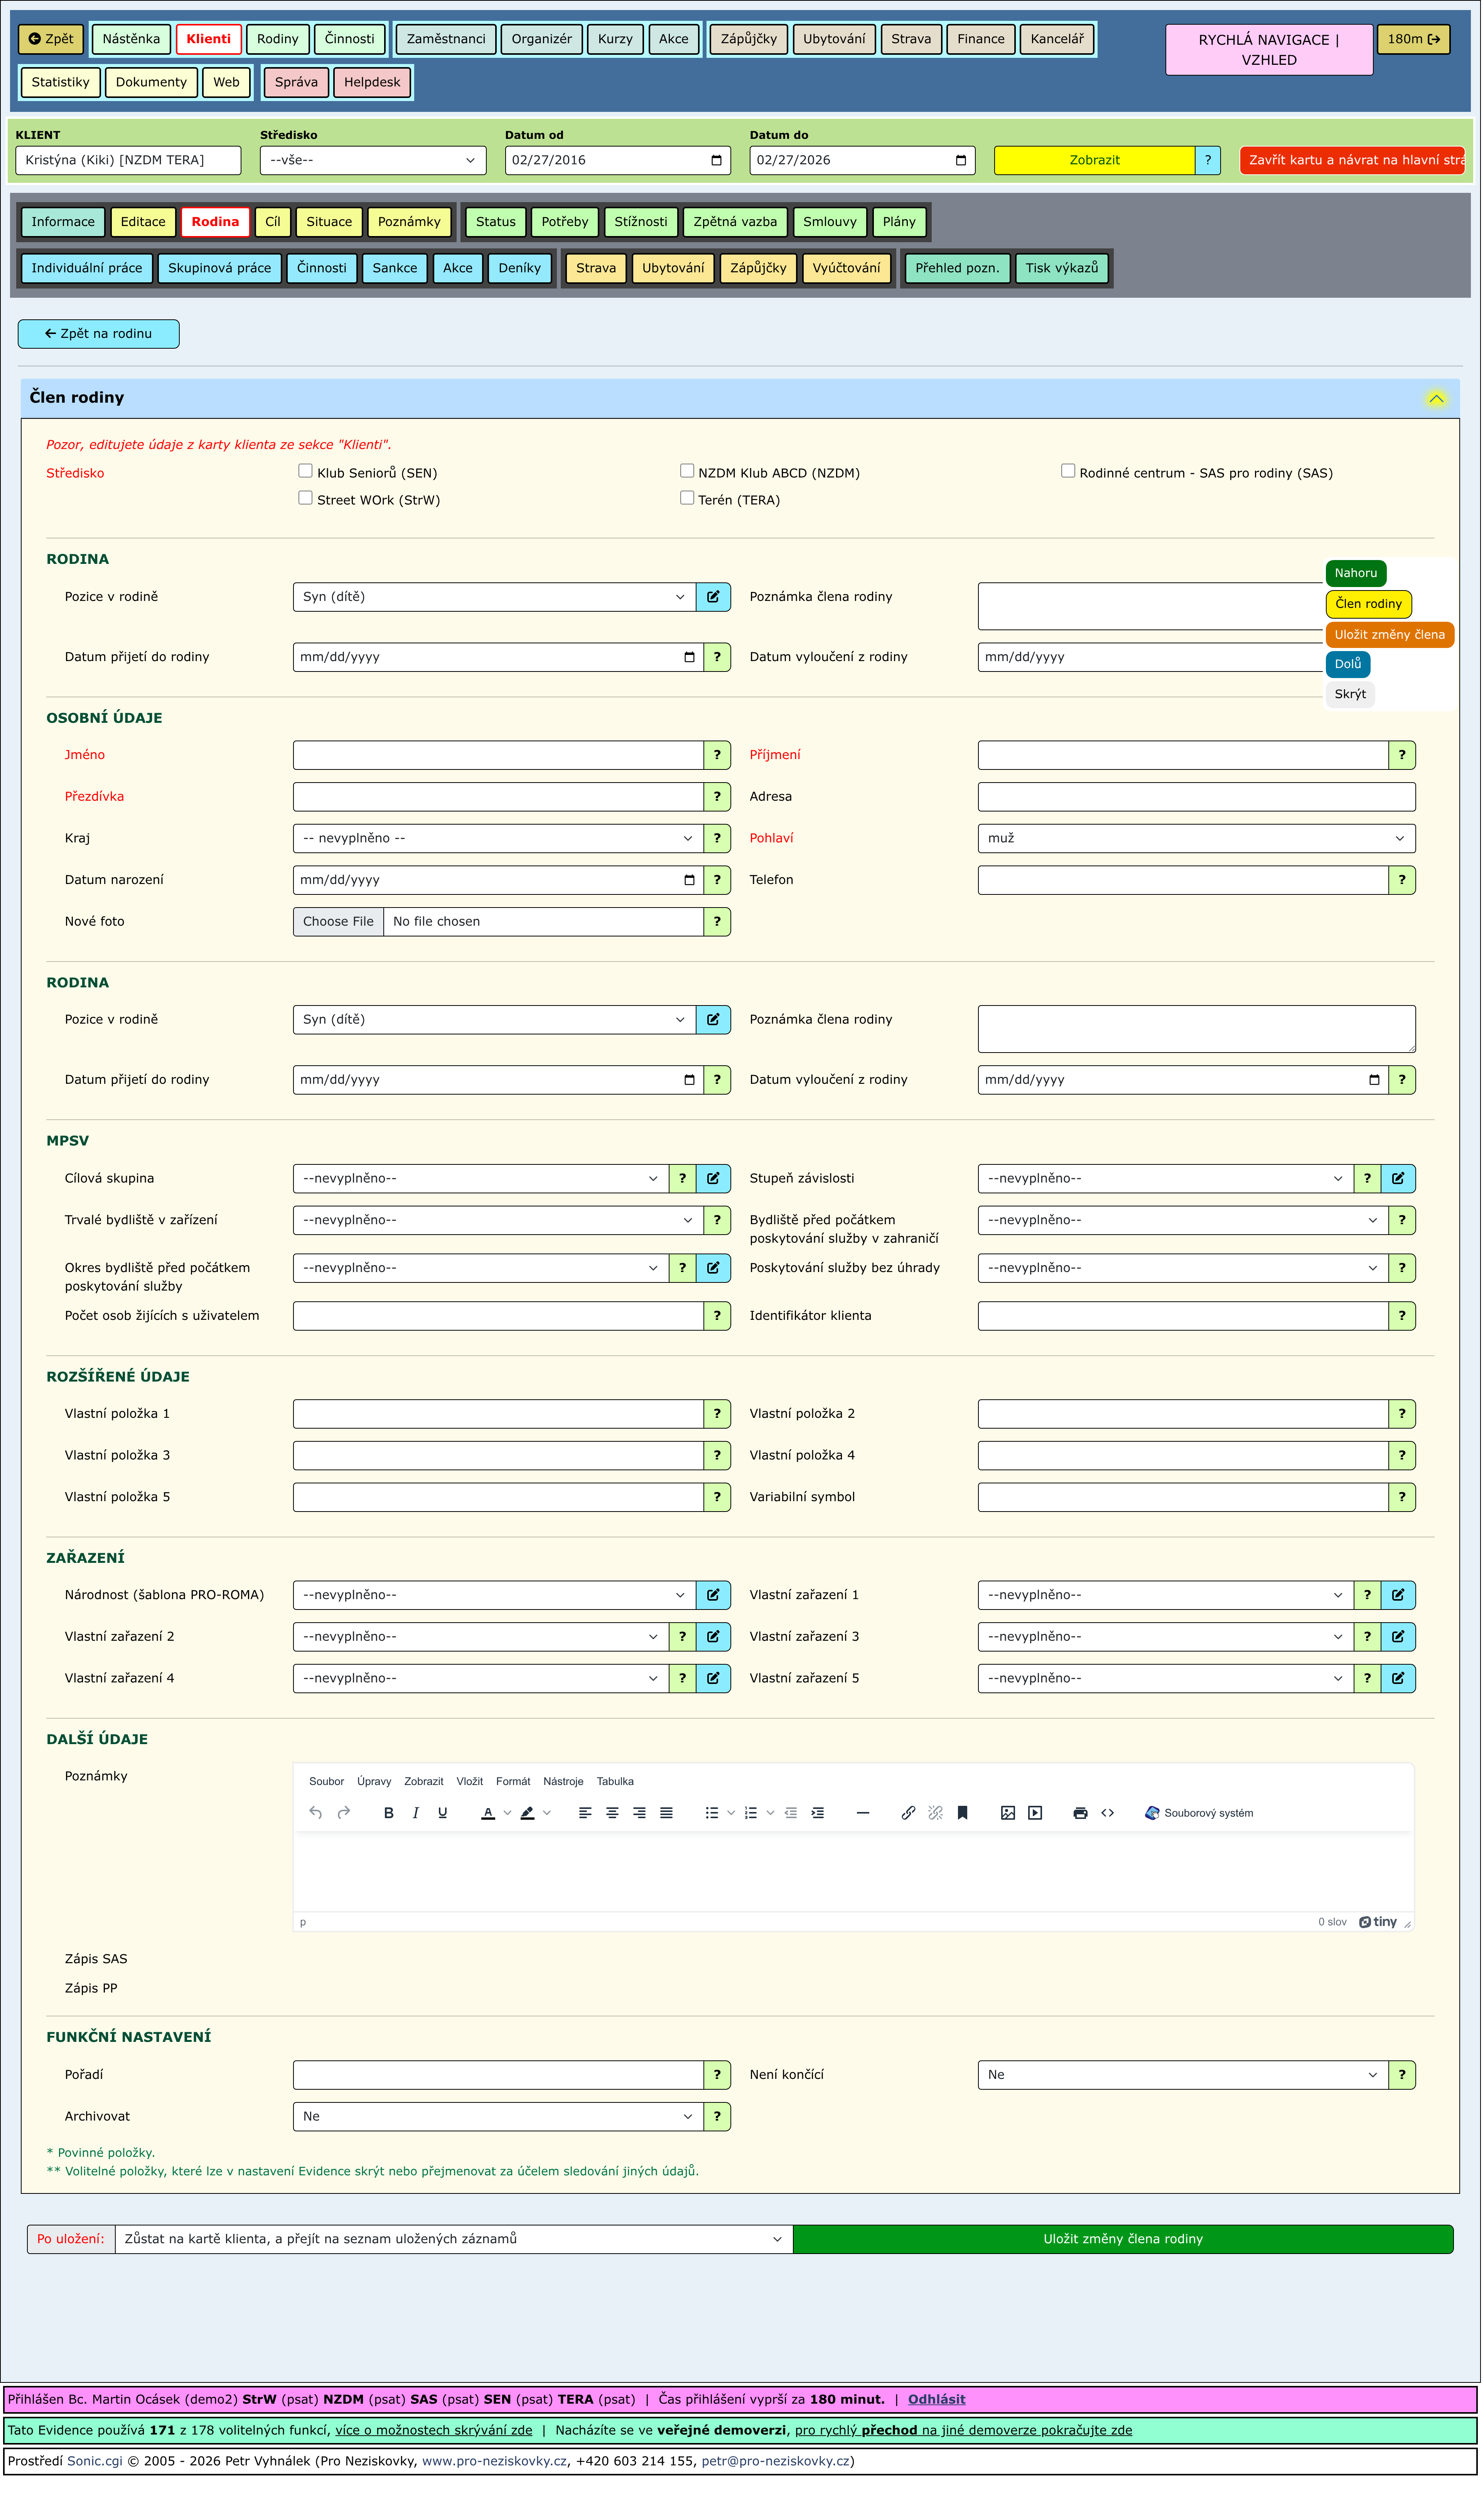Image resolution: width=1484 pixels, height=2497 pixels.
Task: Collapse the Člen rodiny section chevron
Action: (x=1436, y=399)
